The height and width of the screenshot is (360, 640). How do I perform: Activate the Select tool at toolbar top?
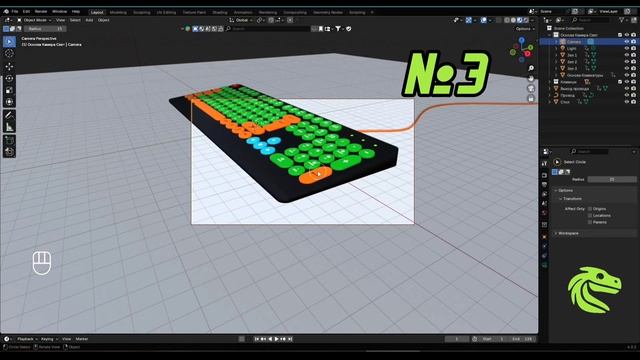[9, 41]
